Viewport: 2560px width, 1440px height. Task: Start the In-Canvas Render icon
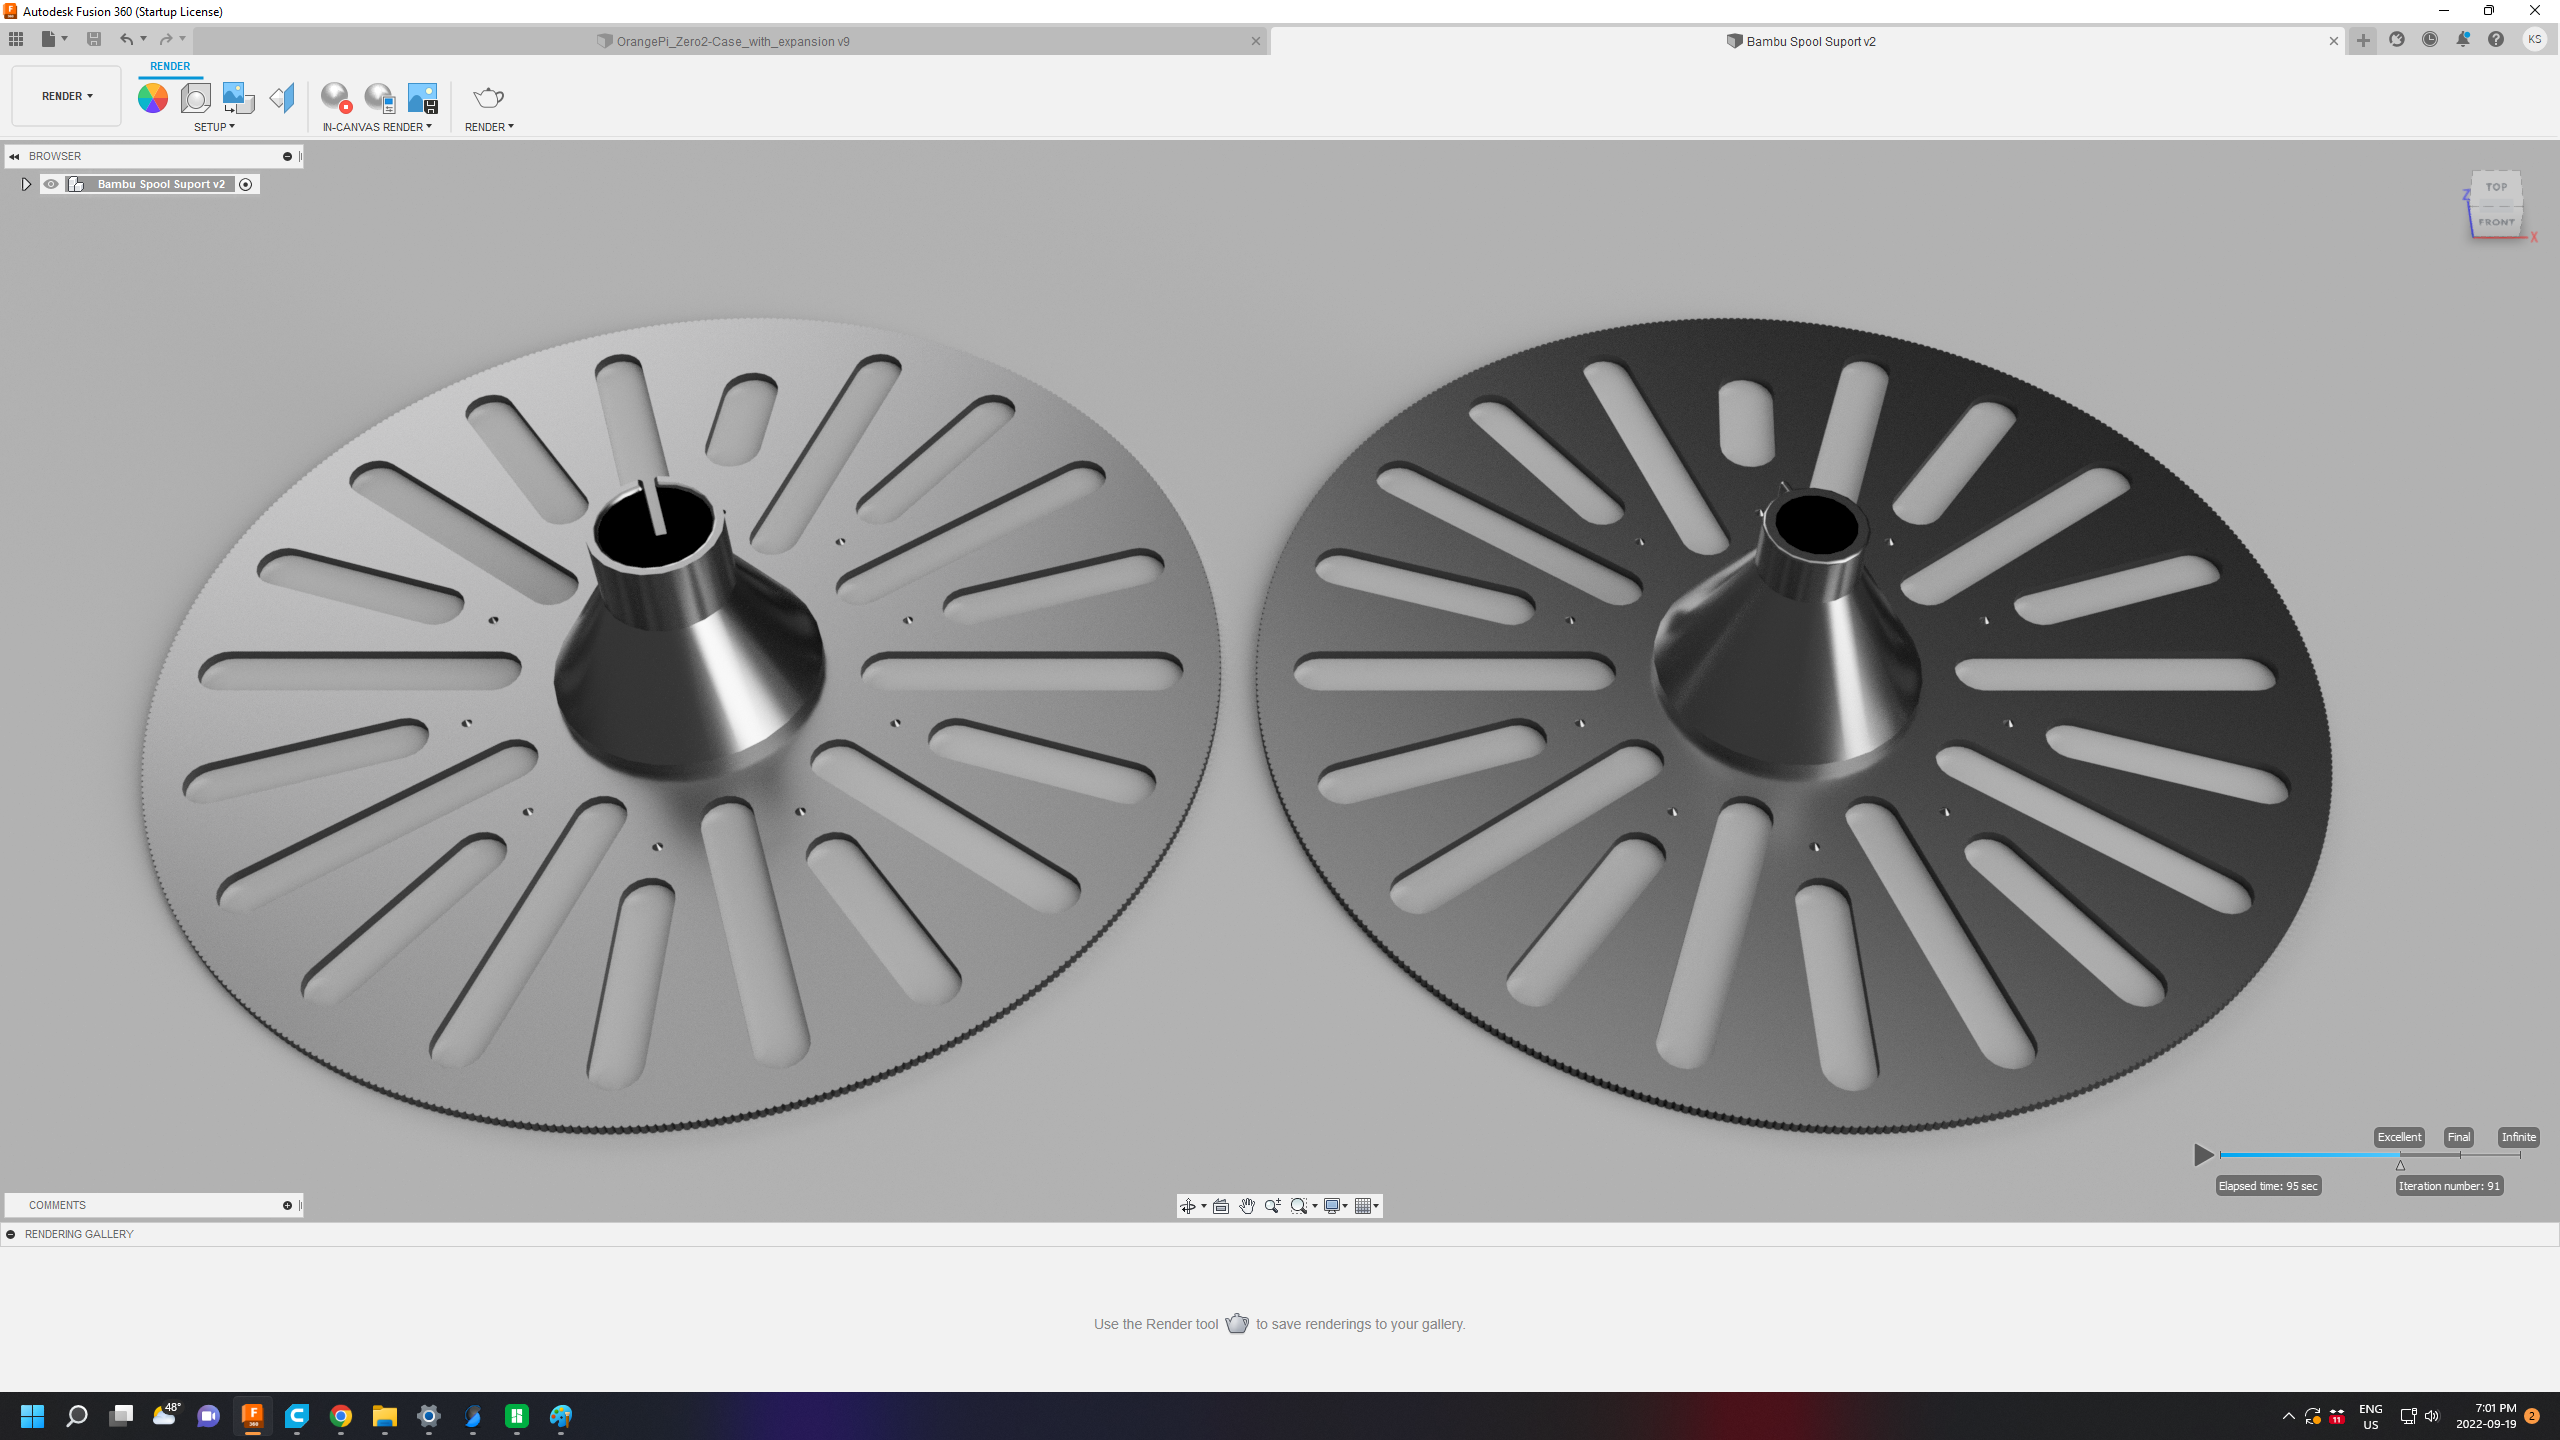[336, 97]
